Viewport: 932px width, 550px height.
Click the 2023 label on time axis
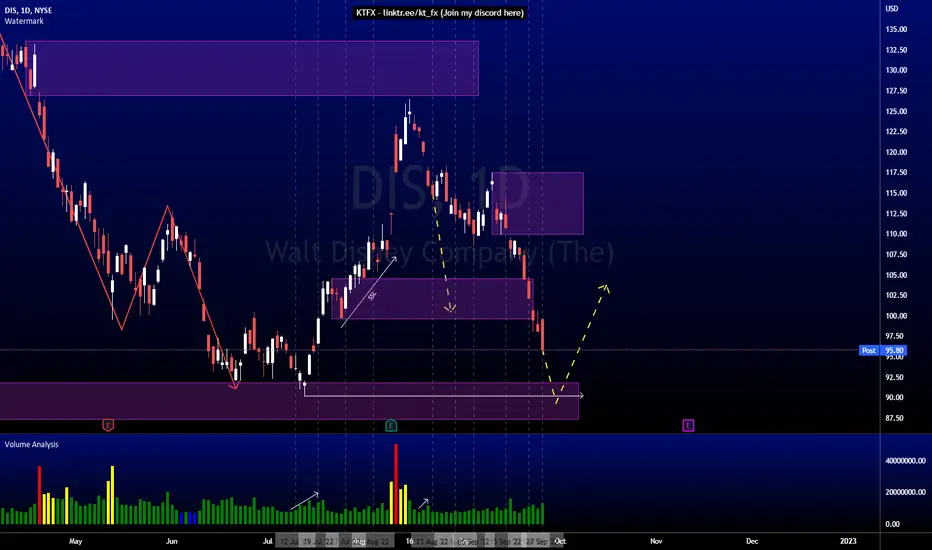[x=848, y=541]
